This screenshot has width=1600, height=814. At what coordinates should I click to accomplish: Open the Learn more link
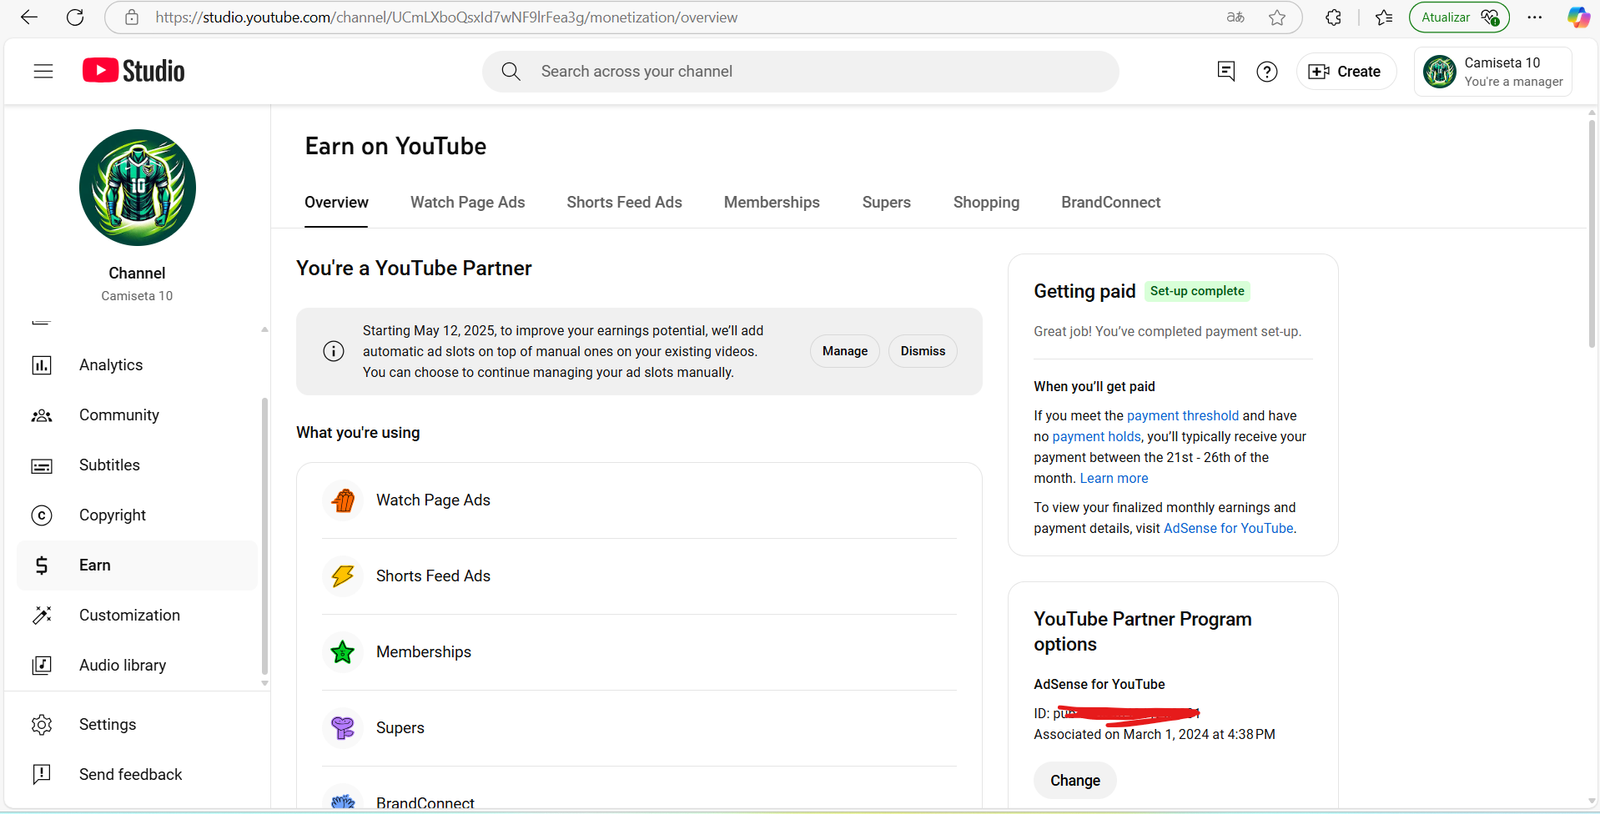tap(1114, 479)
